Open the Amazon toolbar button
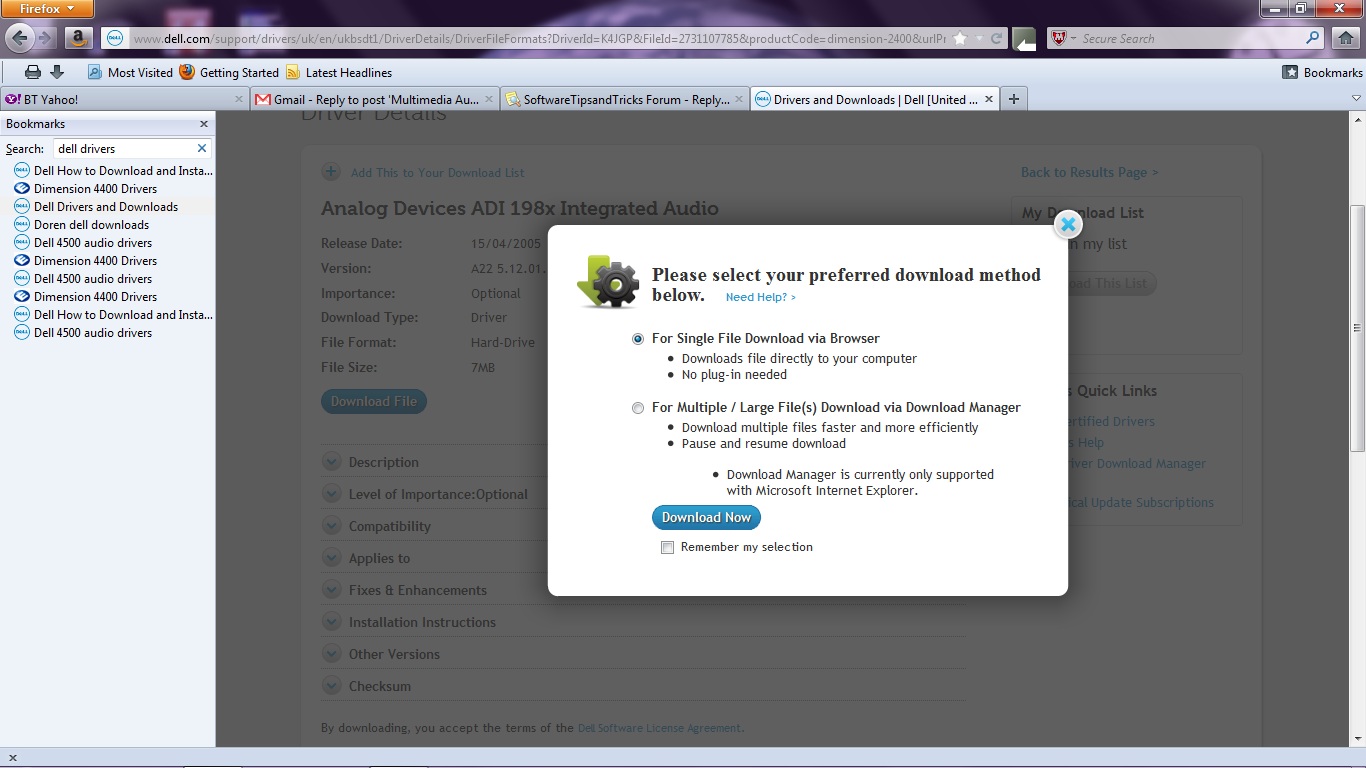The width and height of the screenshot is (1366, 768). [x=79, y=38]
